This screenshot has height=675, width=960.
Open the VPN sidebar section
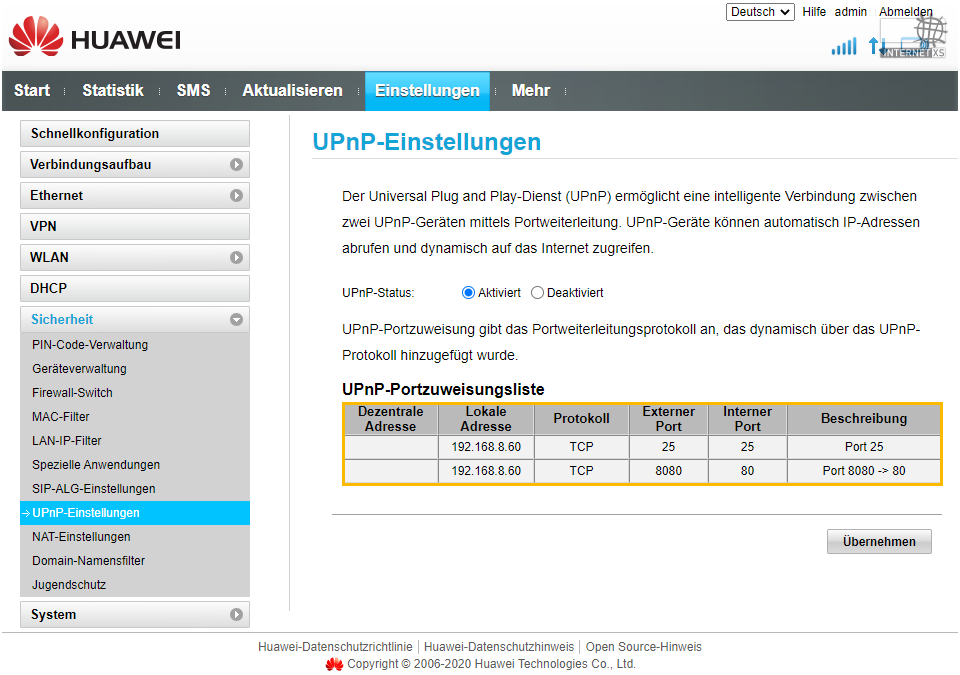(x=135, y=227)
